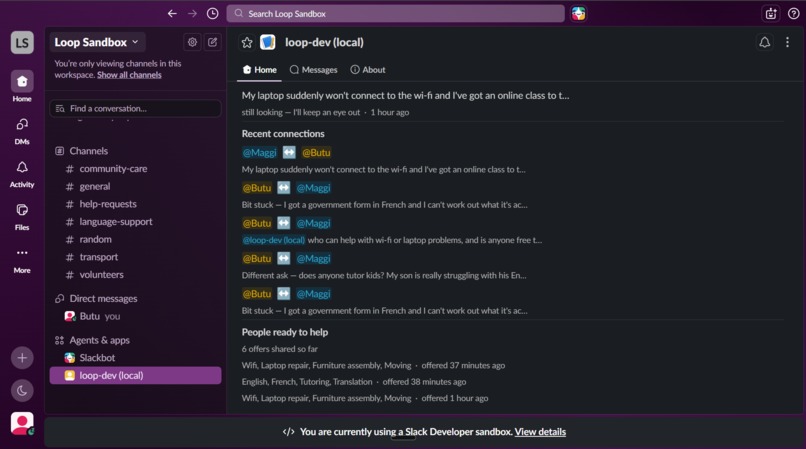
Task: Expand the Loop Sandbox workspace menu
Action: [97, 42]
